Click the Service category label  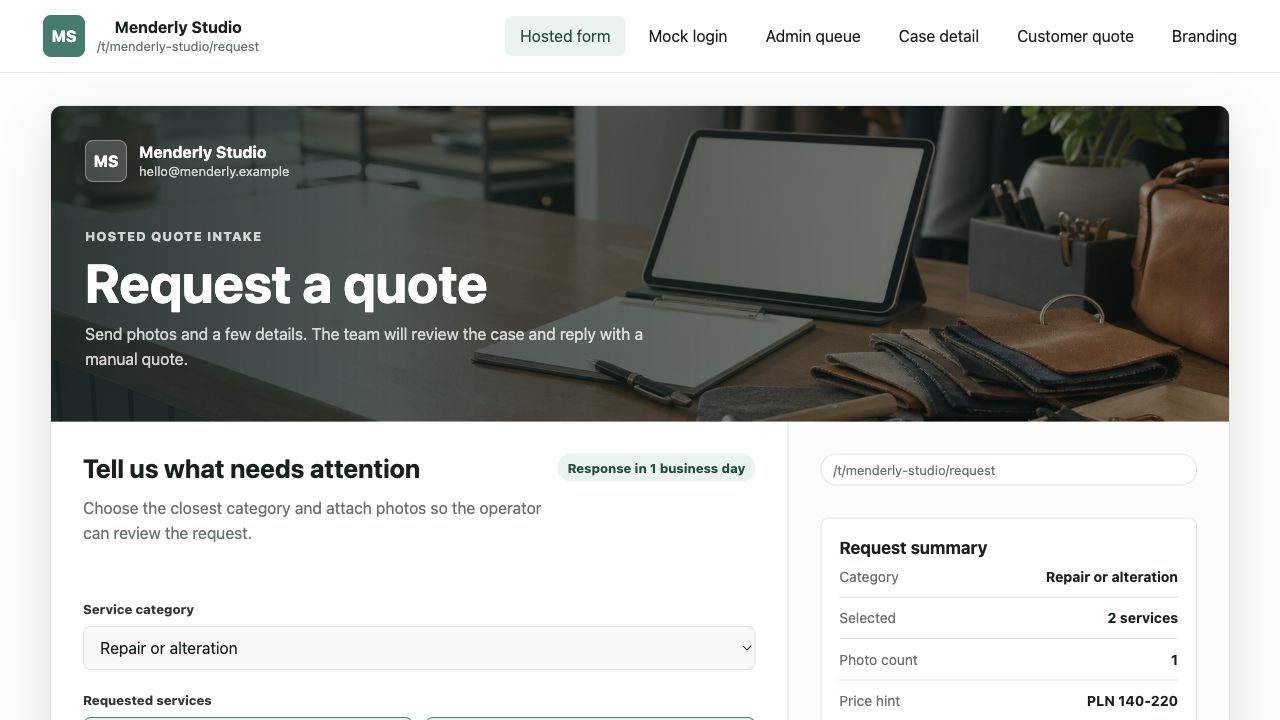(x=138, y=609)
